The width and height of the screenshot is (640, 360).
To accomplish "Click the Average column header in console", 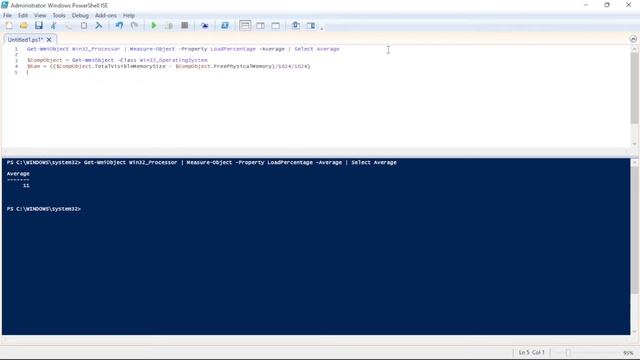I will [x=18, y=174].
